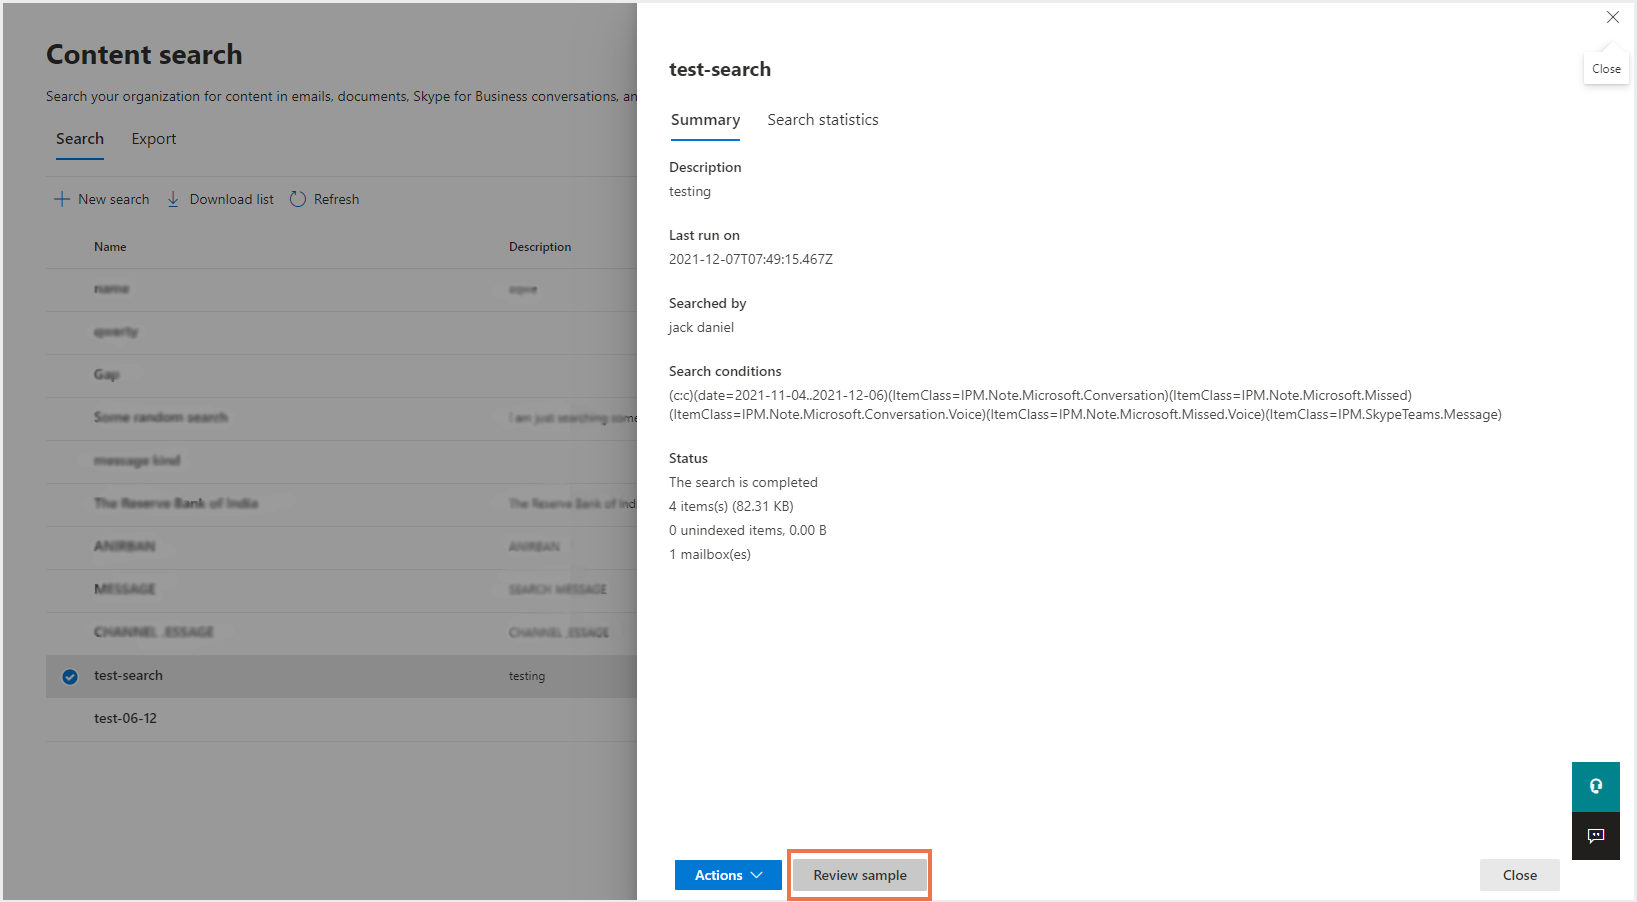Viewport: 1637px width, 902px height.
Task: Click the plus icon for New search
Action: point(62,199)
